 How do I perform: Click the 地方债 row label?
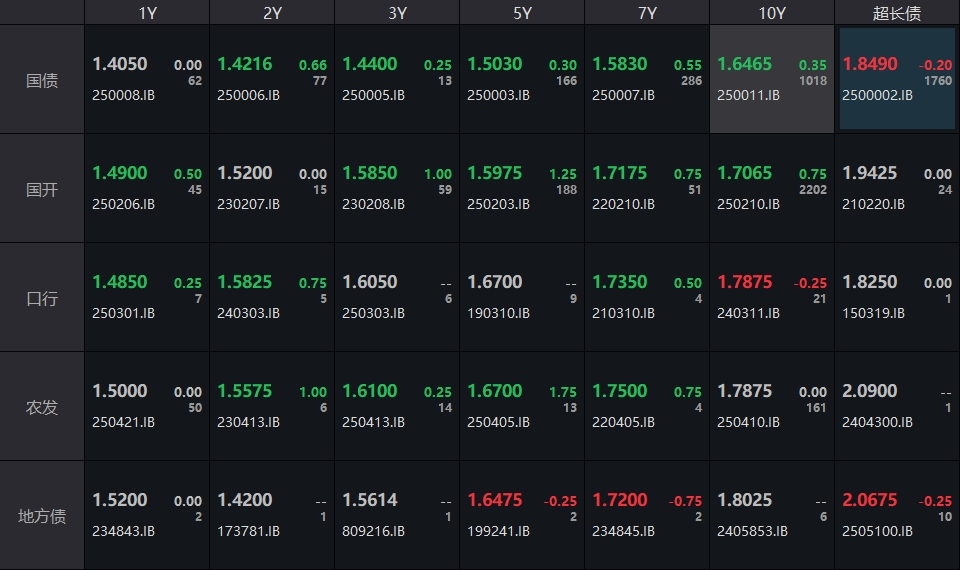(42, 516)
